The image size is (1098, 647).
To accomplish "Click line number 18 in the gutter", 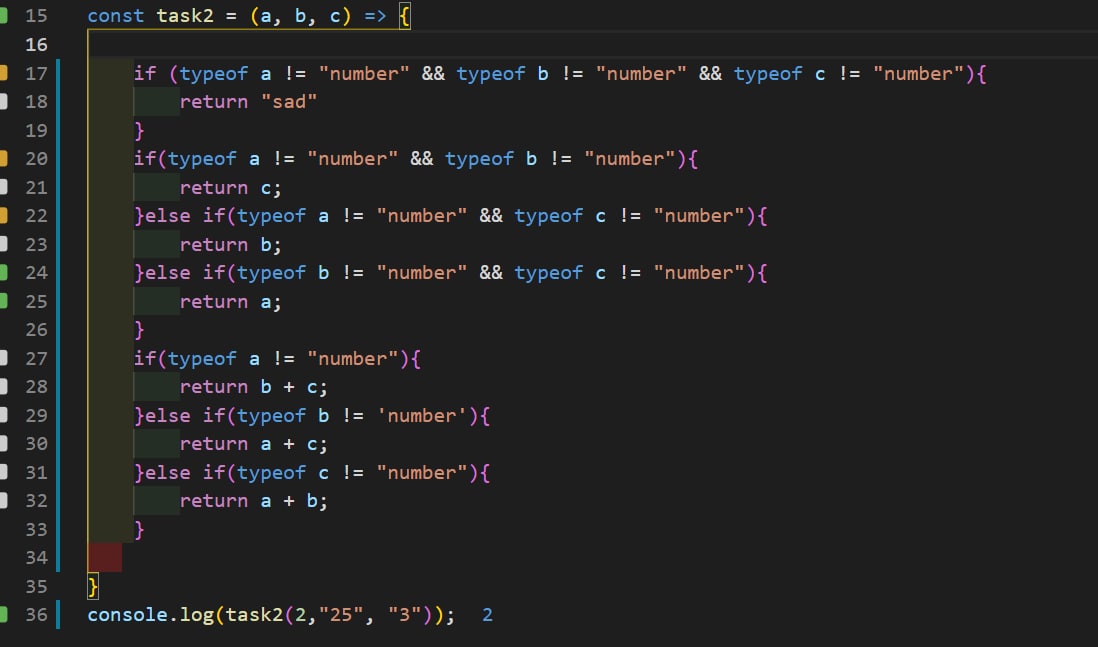I will click(x=36, y=102).
